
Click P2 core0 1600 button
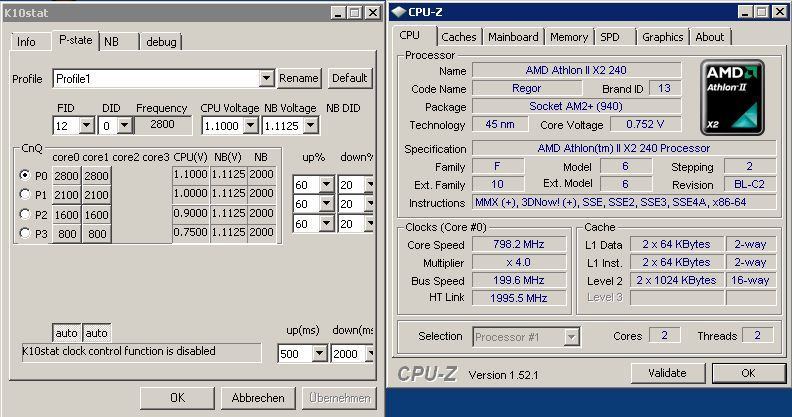click(x=66, y=215)
